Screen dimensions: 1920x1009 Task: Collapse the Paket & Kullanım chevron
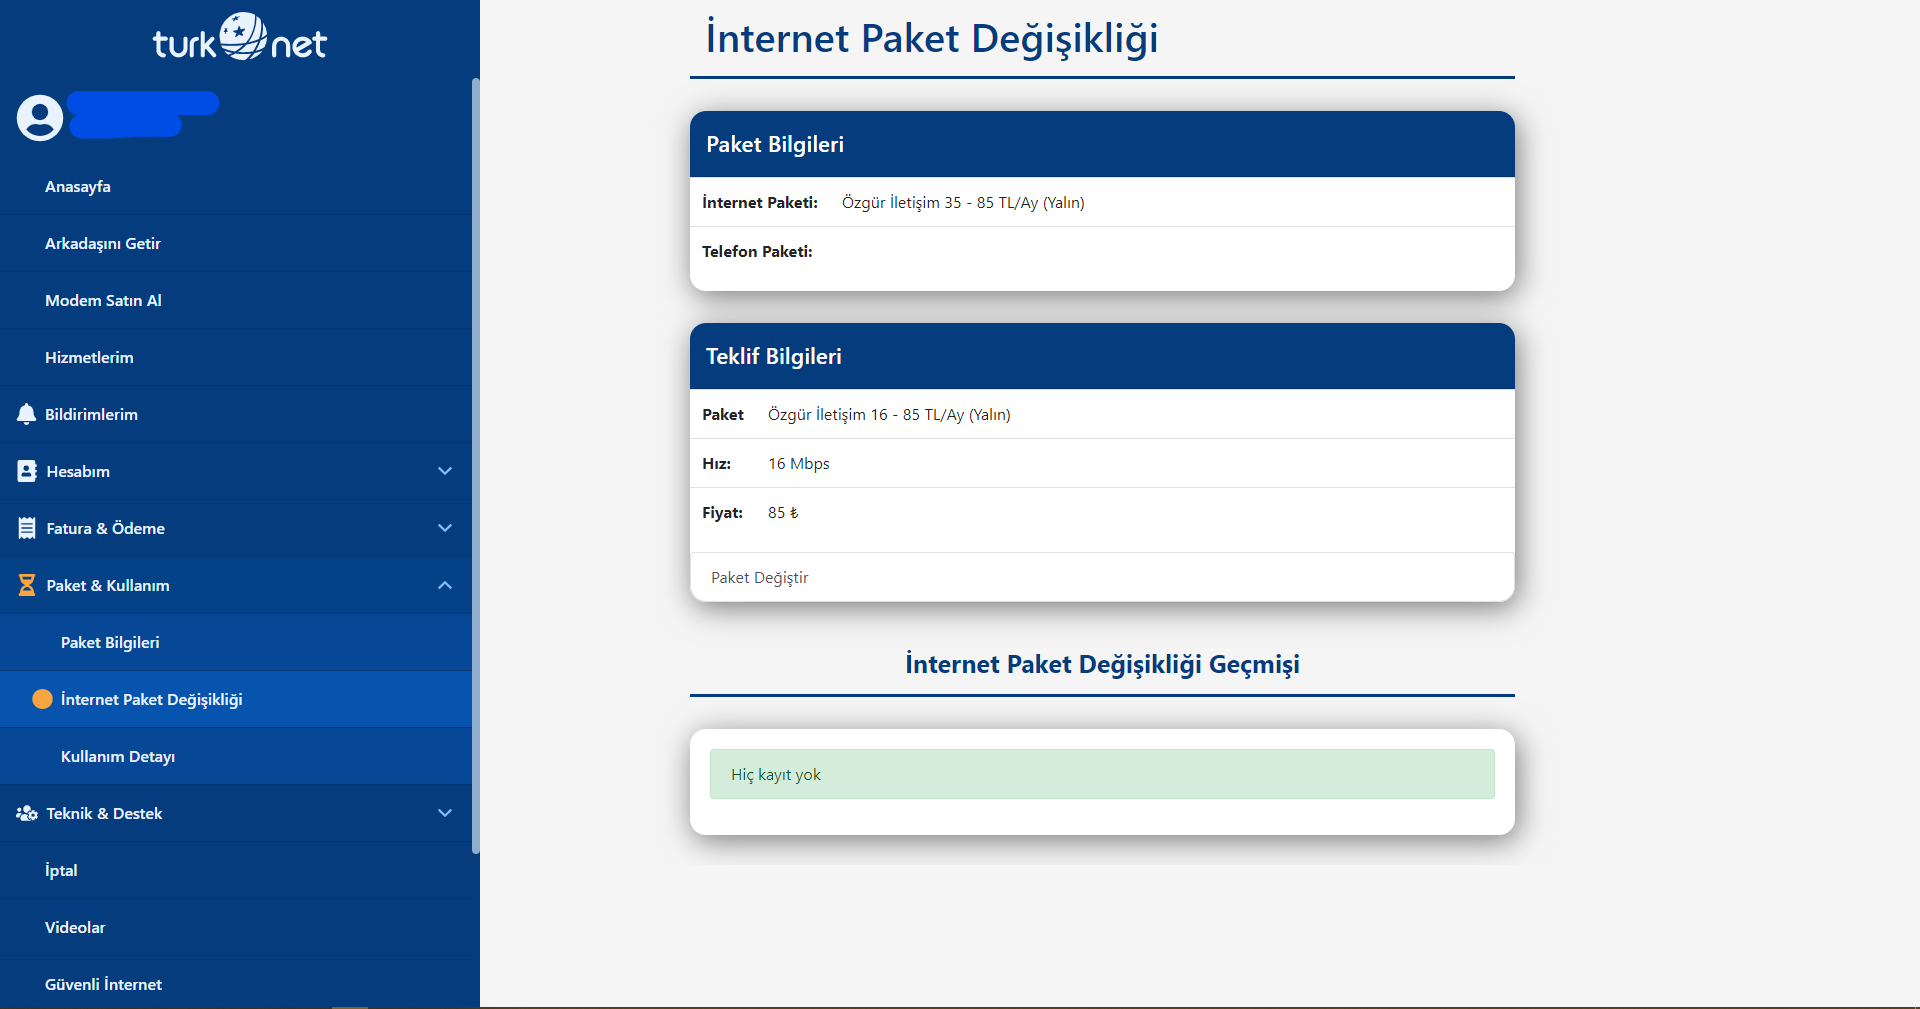pos(445,585)
